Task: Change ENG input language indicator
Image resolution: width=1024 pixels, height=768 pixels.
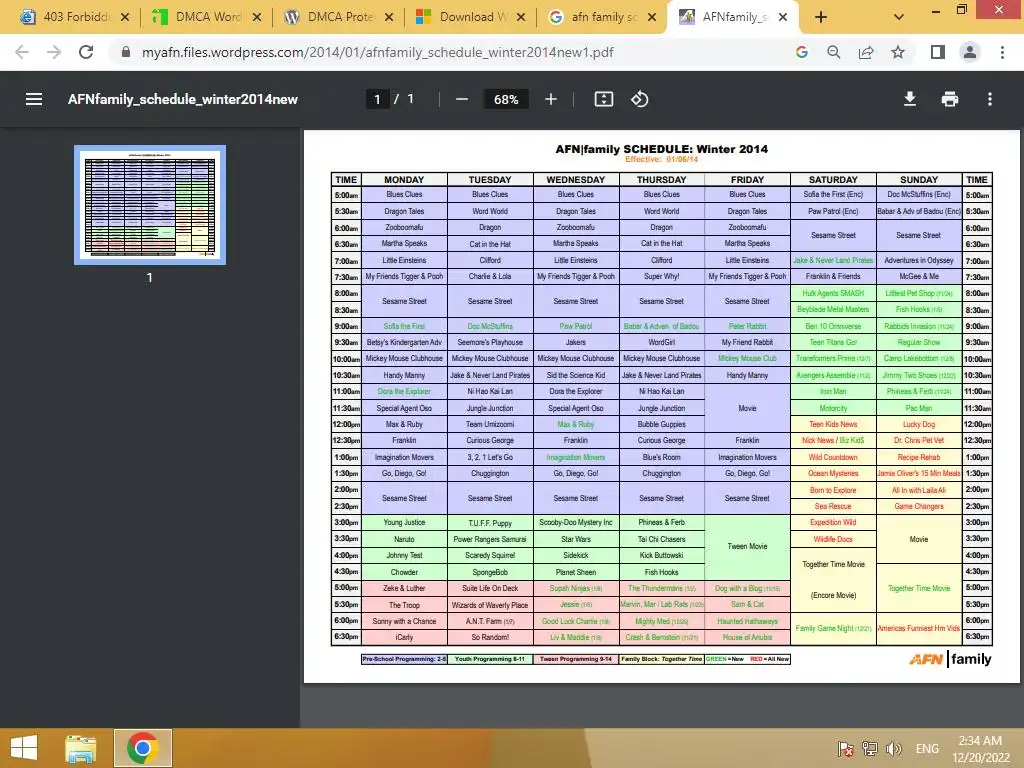Action: (927, 748)
